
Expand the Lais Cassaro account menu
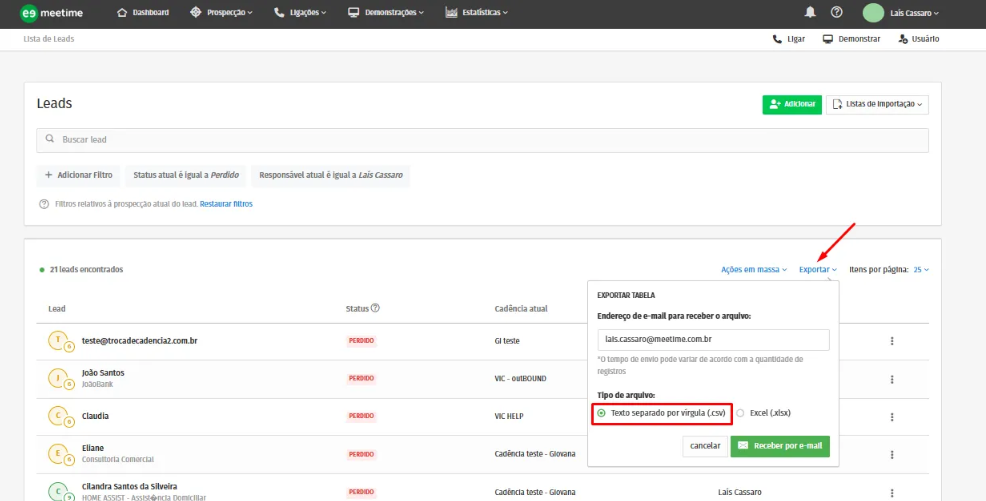tap(914, 13)
